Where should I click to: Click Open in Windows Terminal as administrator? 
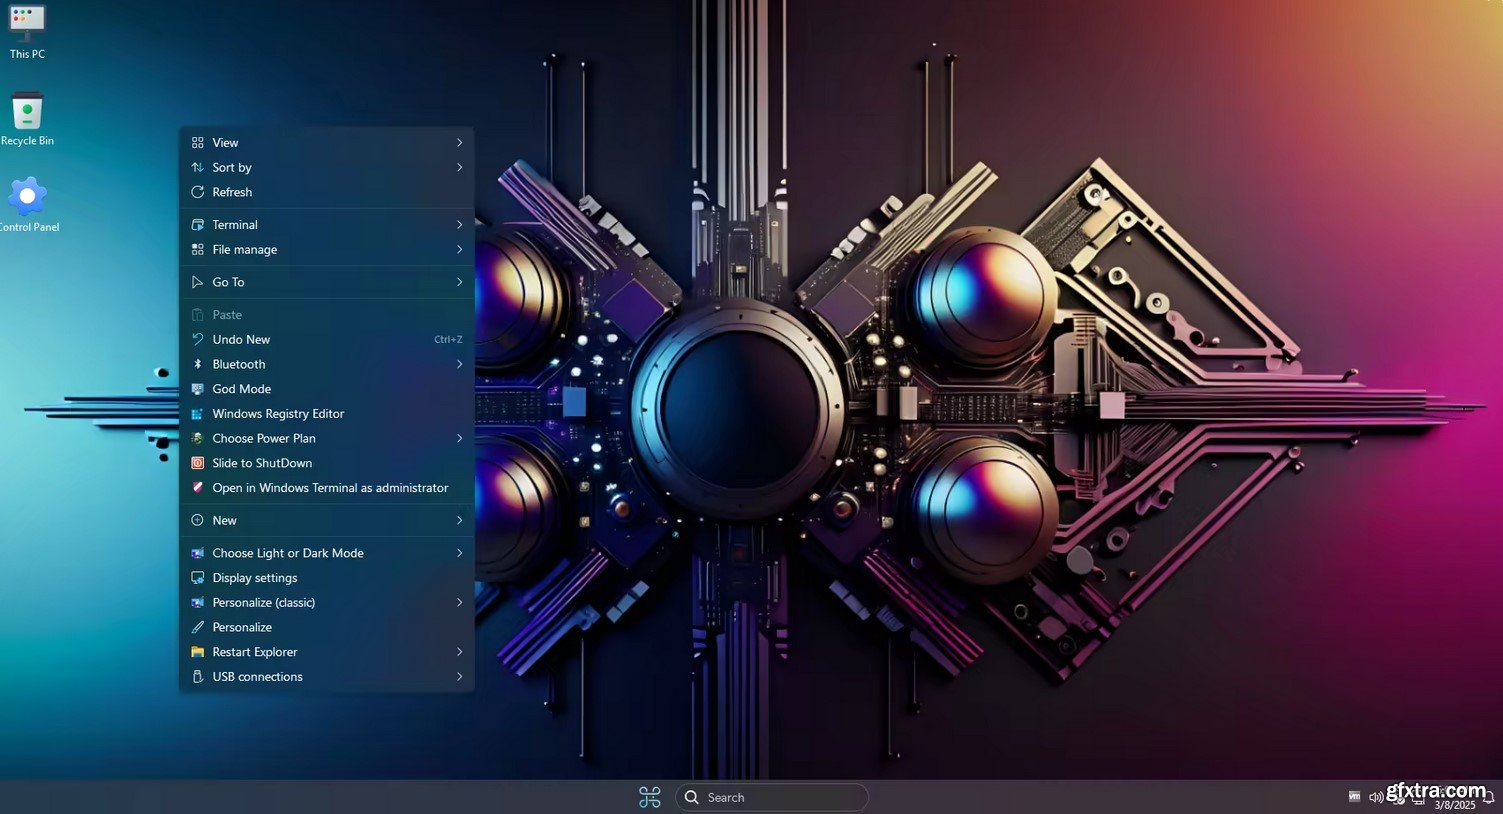click(x=330, y=488)
